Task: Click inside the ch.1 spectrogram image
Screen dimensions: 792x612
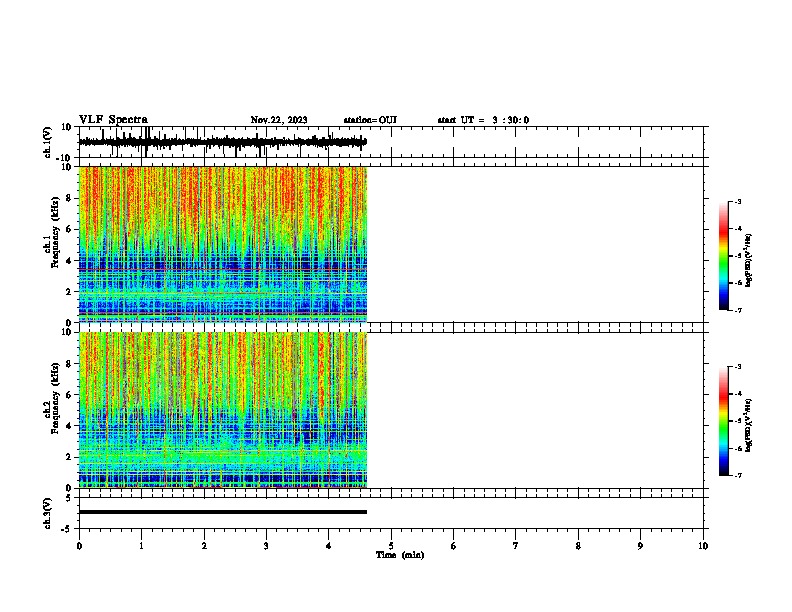Action: coord(223,244)
